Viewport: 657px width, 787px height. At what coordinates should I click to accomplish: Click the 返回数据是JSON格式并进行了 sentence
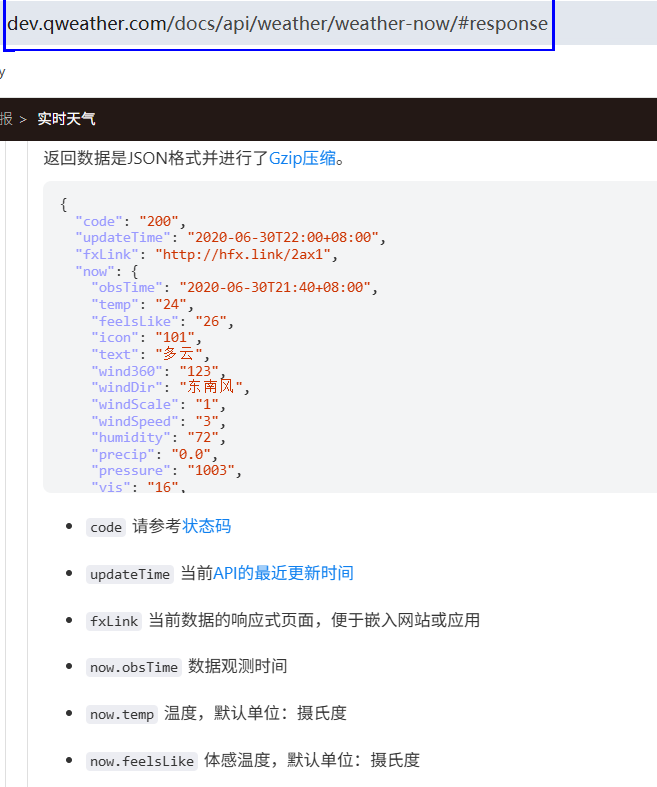[x=156, y=159]
